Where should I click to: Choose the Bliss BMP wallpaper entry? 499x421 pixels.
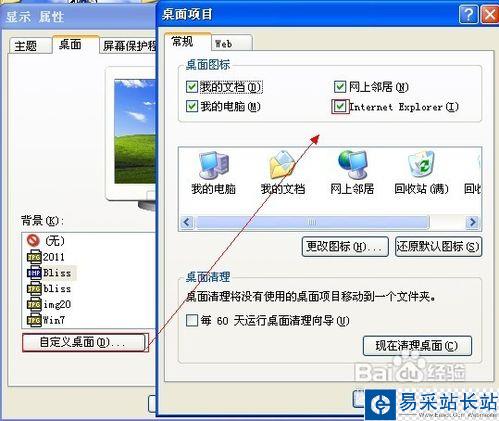[x=49, y=273]
